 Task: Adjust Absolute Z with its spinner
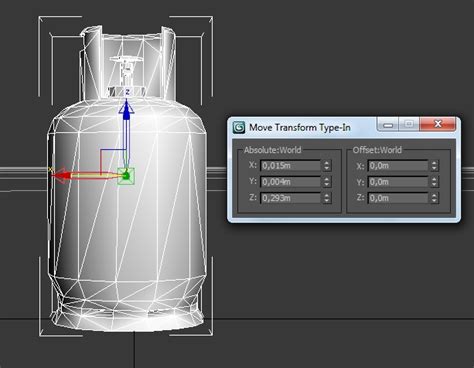(327, 198)
